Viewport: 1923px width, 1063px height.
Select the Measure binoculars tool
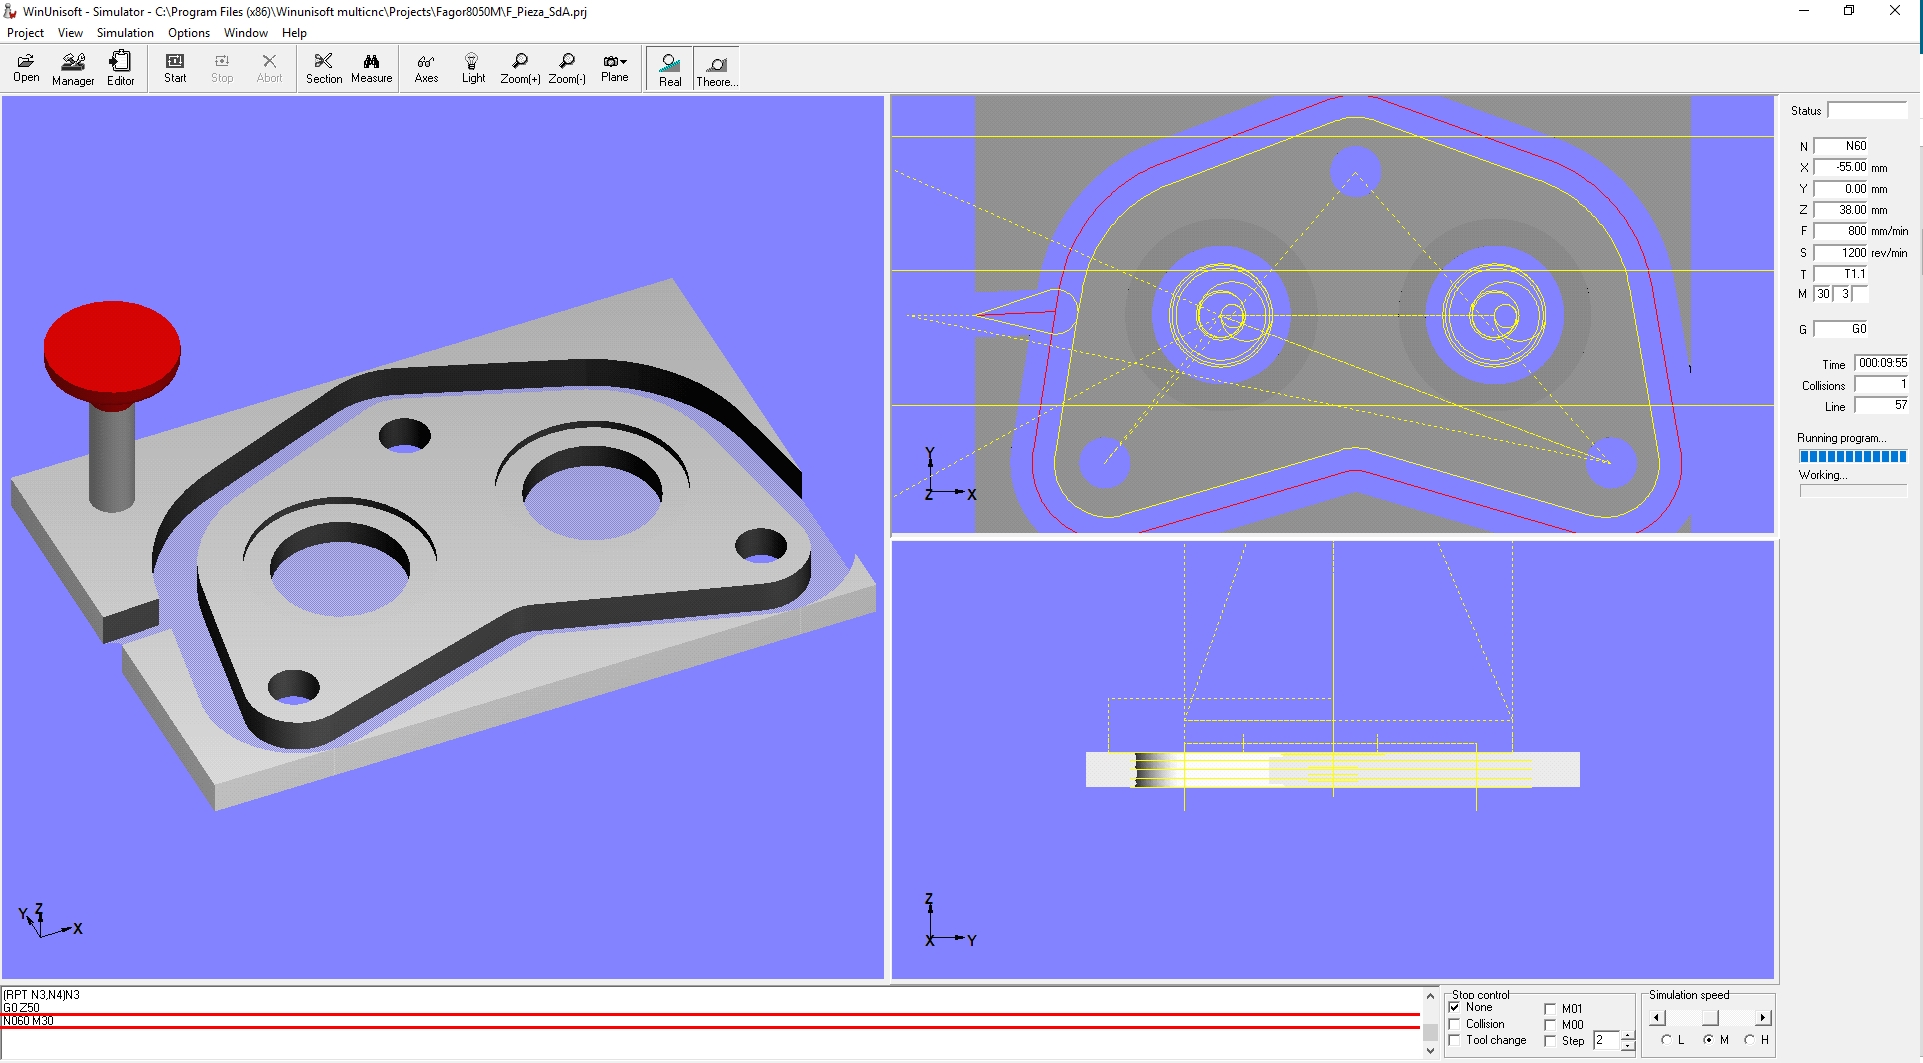371,68
